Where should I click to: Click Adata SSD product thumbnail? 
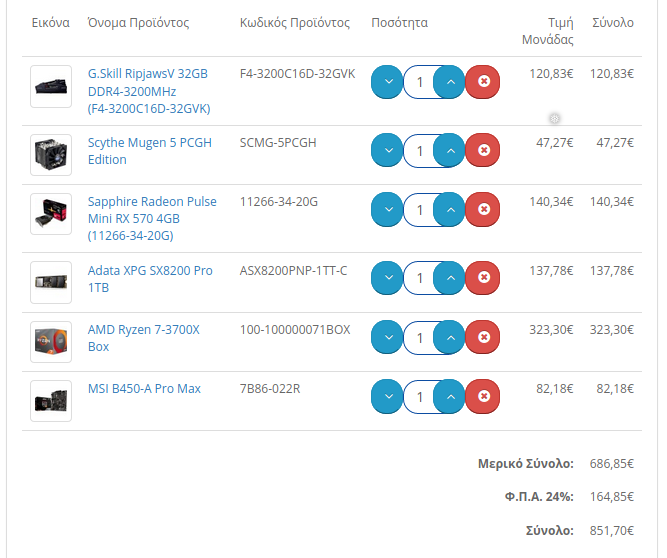point(51,282)
